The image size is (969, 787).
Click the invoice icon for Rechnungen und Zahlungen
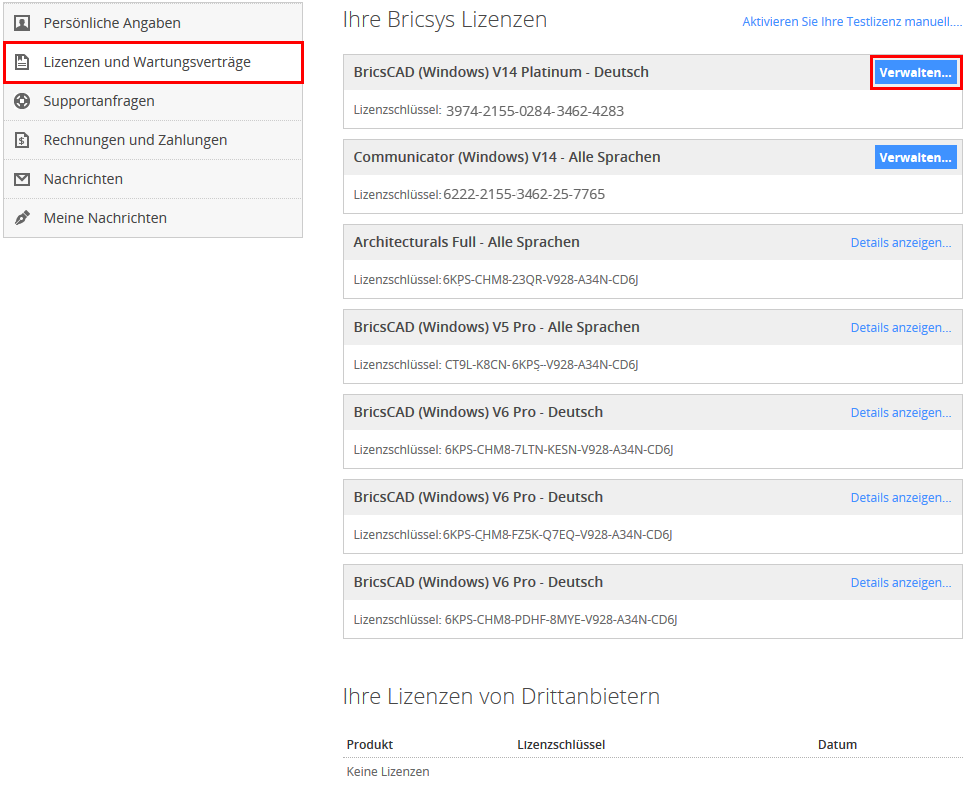tap(22, 140)
